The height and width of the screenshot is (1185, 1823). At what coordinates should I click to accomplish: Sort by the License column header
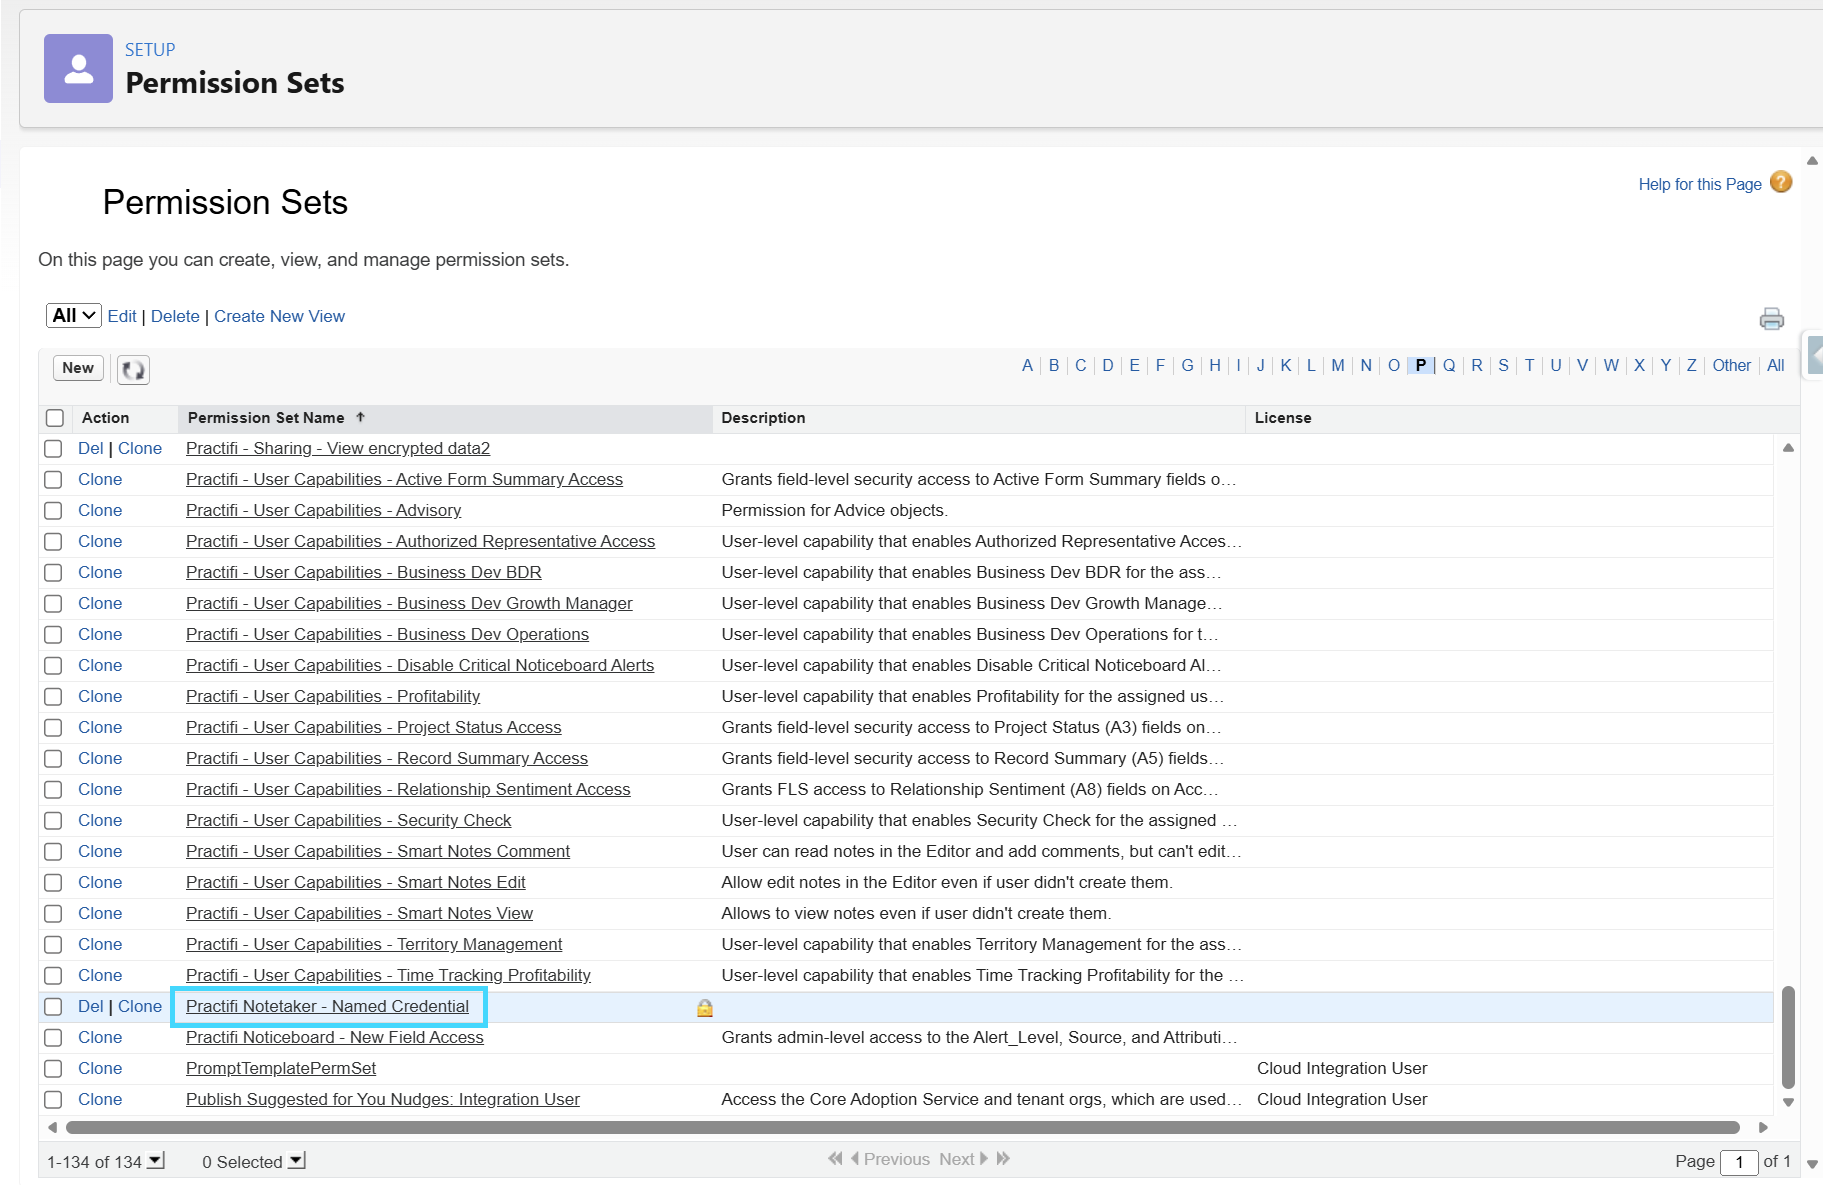(x=1283, y=418)
